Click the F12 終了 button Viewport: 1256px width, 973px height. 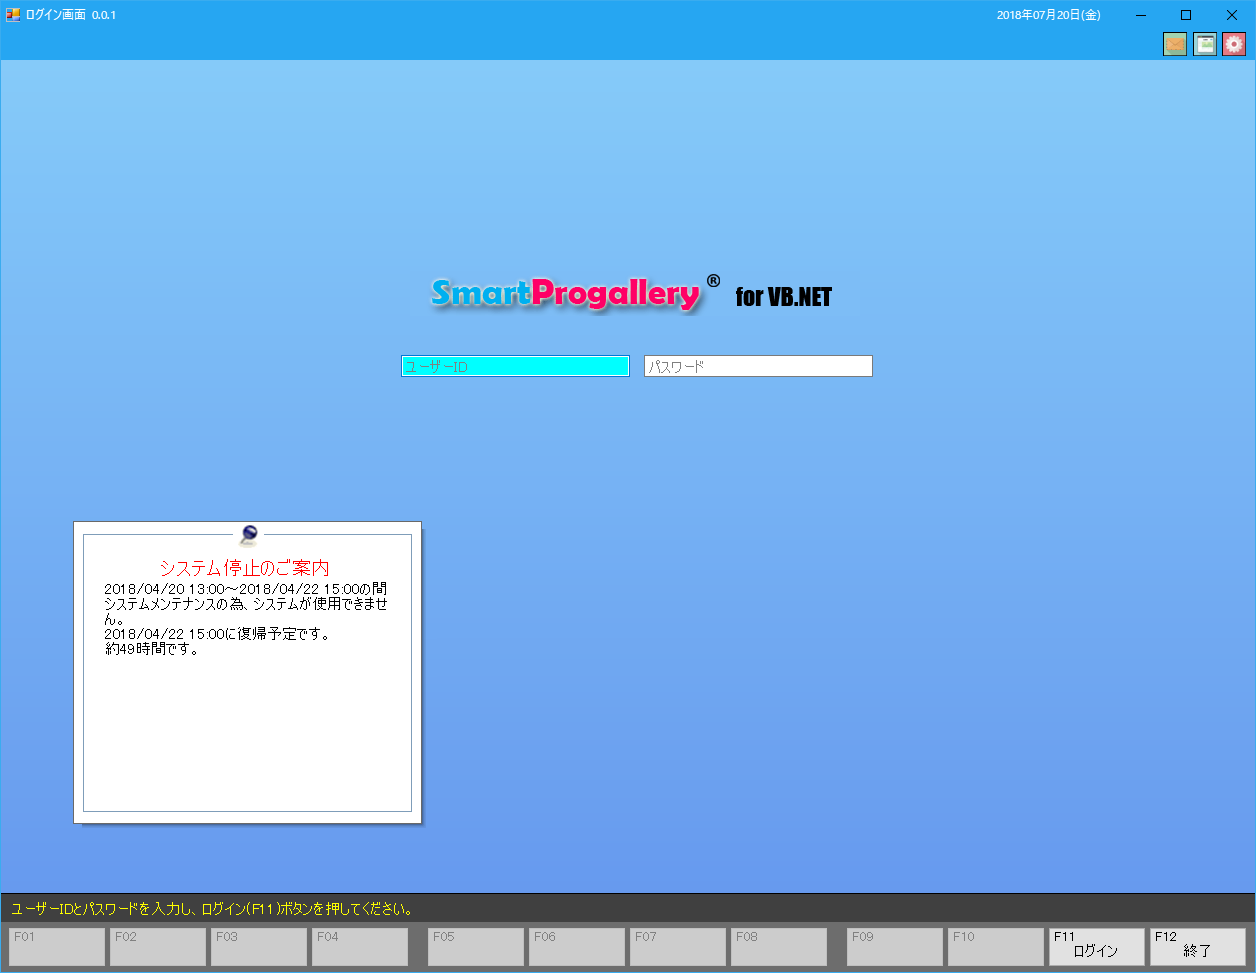(x=1198, y=946)
